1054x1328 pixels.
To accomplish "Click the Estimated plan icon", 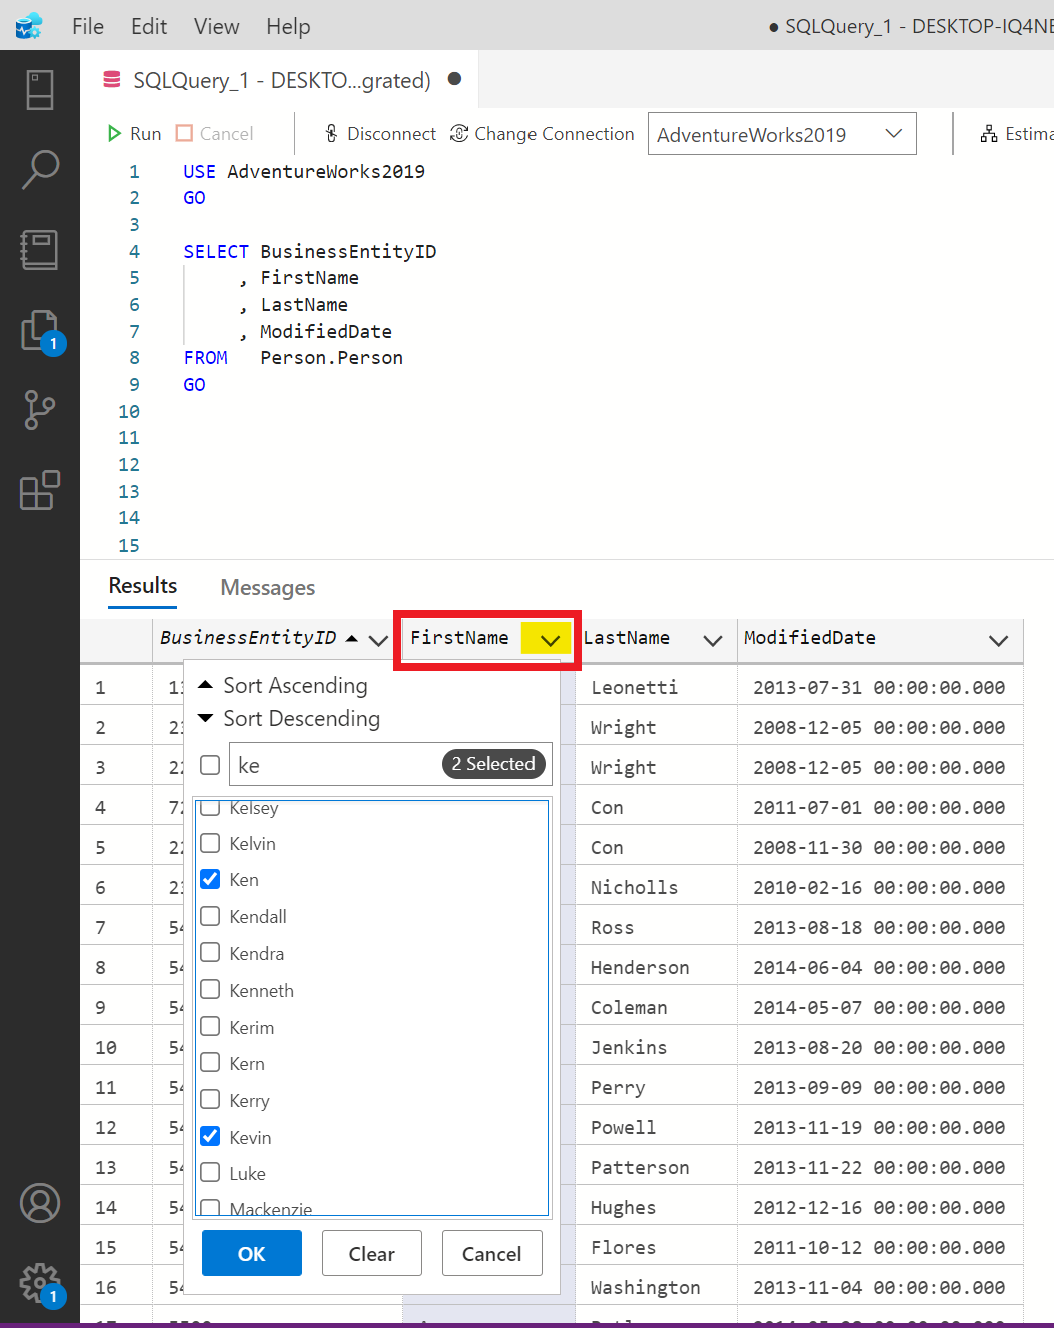I will tap(989, 134).
